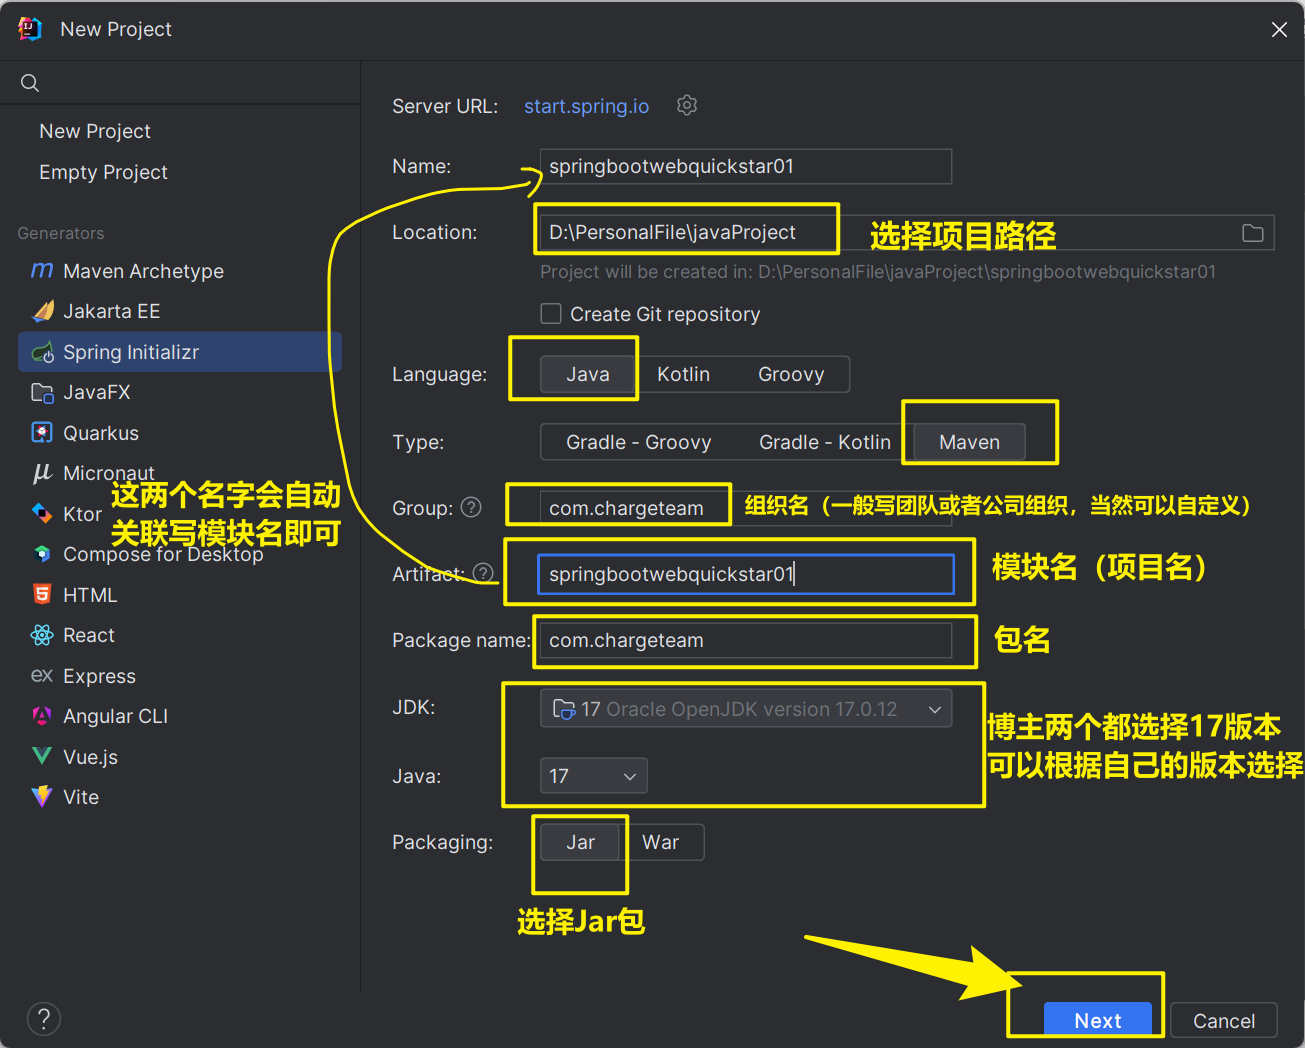1305x1048 pixels.
Task: Click Vue.js logo icon
Action: pyautogui.click(x=42, y=756)
